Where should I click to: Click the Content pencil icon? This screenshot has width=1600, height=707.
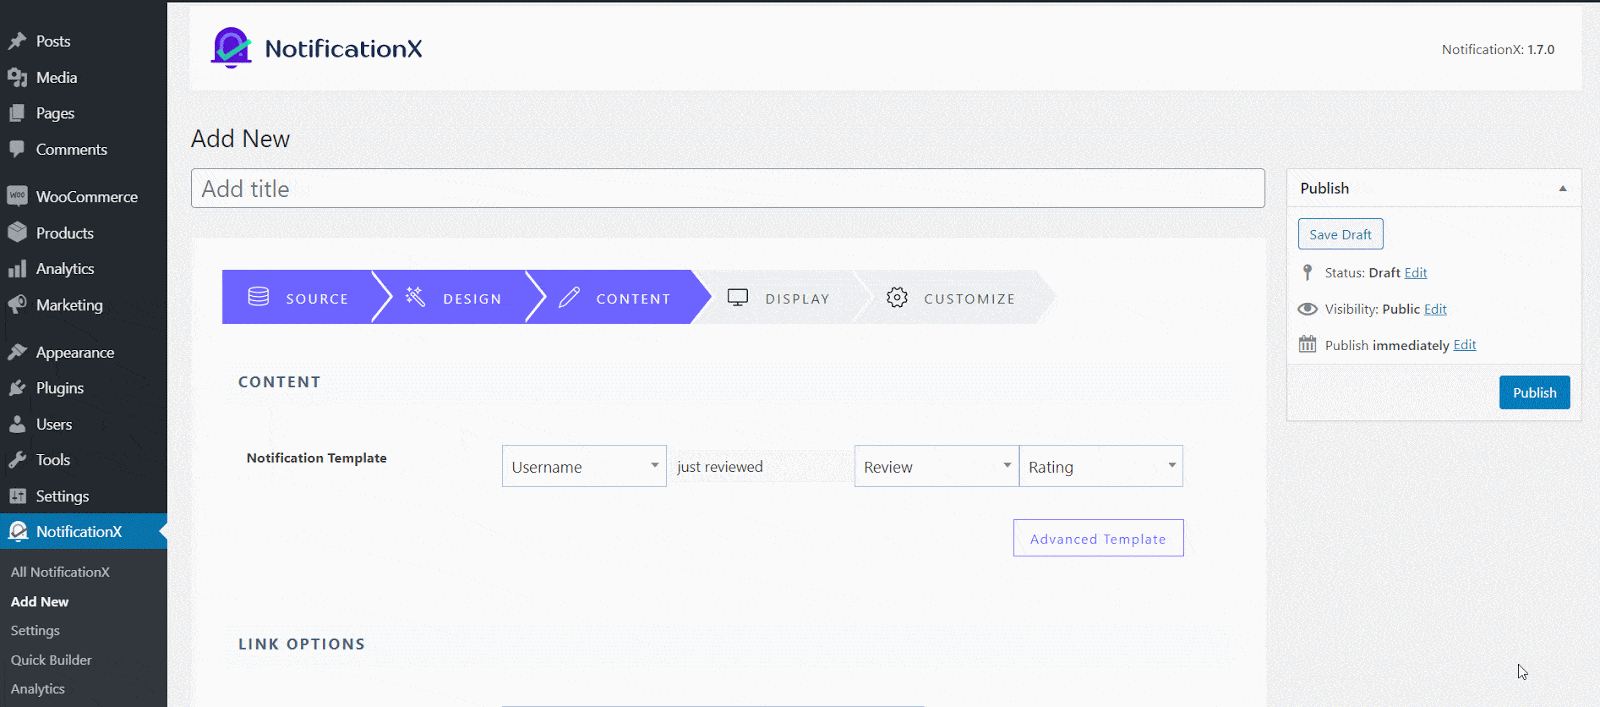(x=569, y=297)
